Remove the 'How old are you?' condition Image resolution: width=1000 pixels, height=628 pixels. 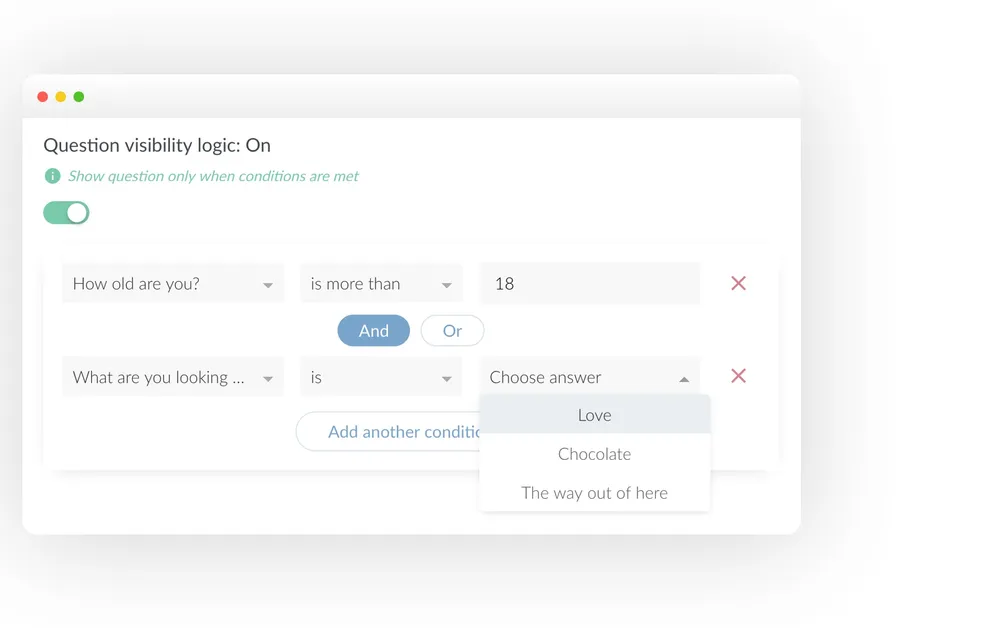(x=738, y=283)
